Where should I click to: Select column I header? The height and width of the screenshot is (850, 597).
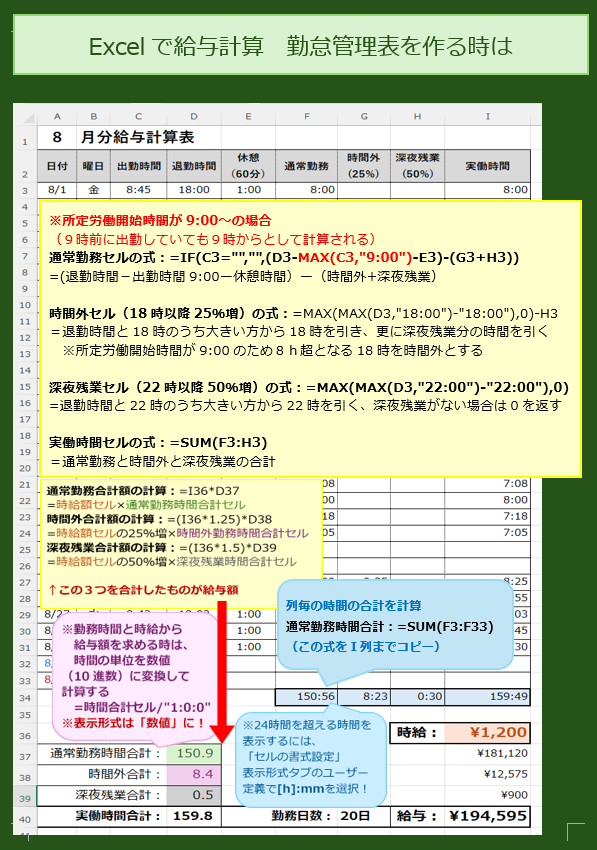(487, 117)
